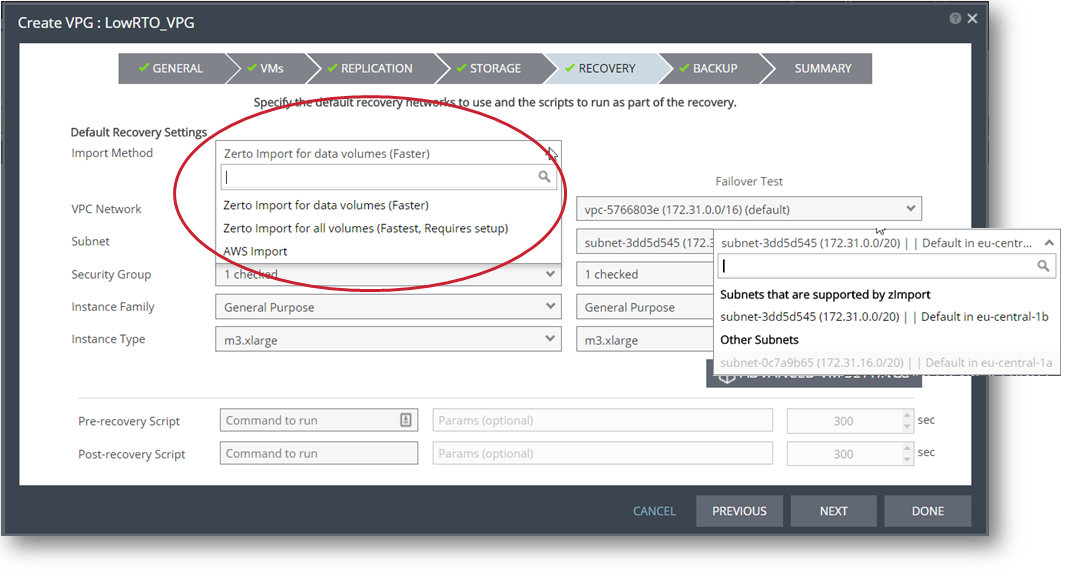Click the NEXT button
This screenshot has width=1069, height=570.
[833, 511]
